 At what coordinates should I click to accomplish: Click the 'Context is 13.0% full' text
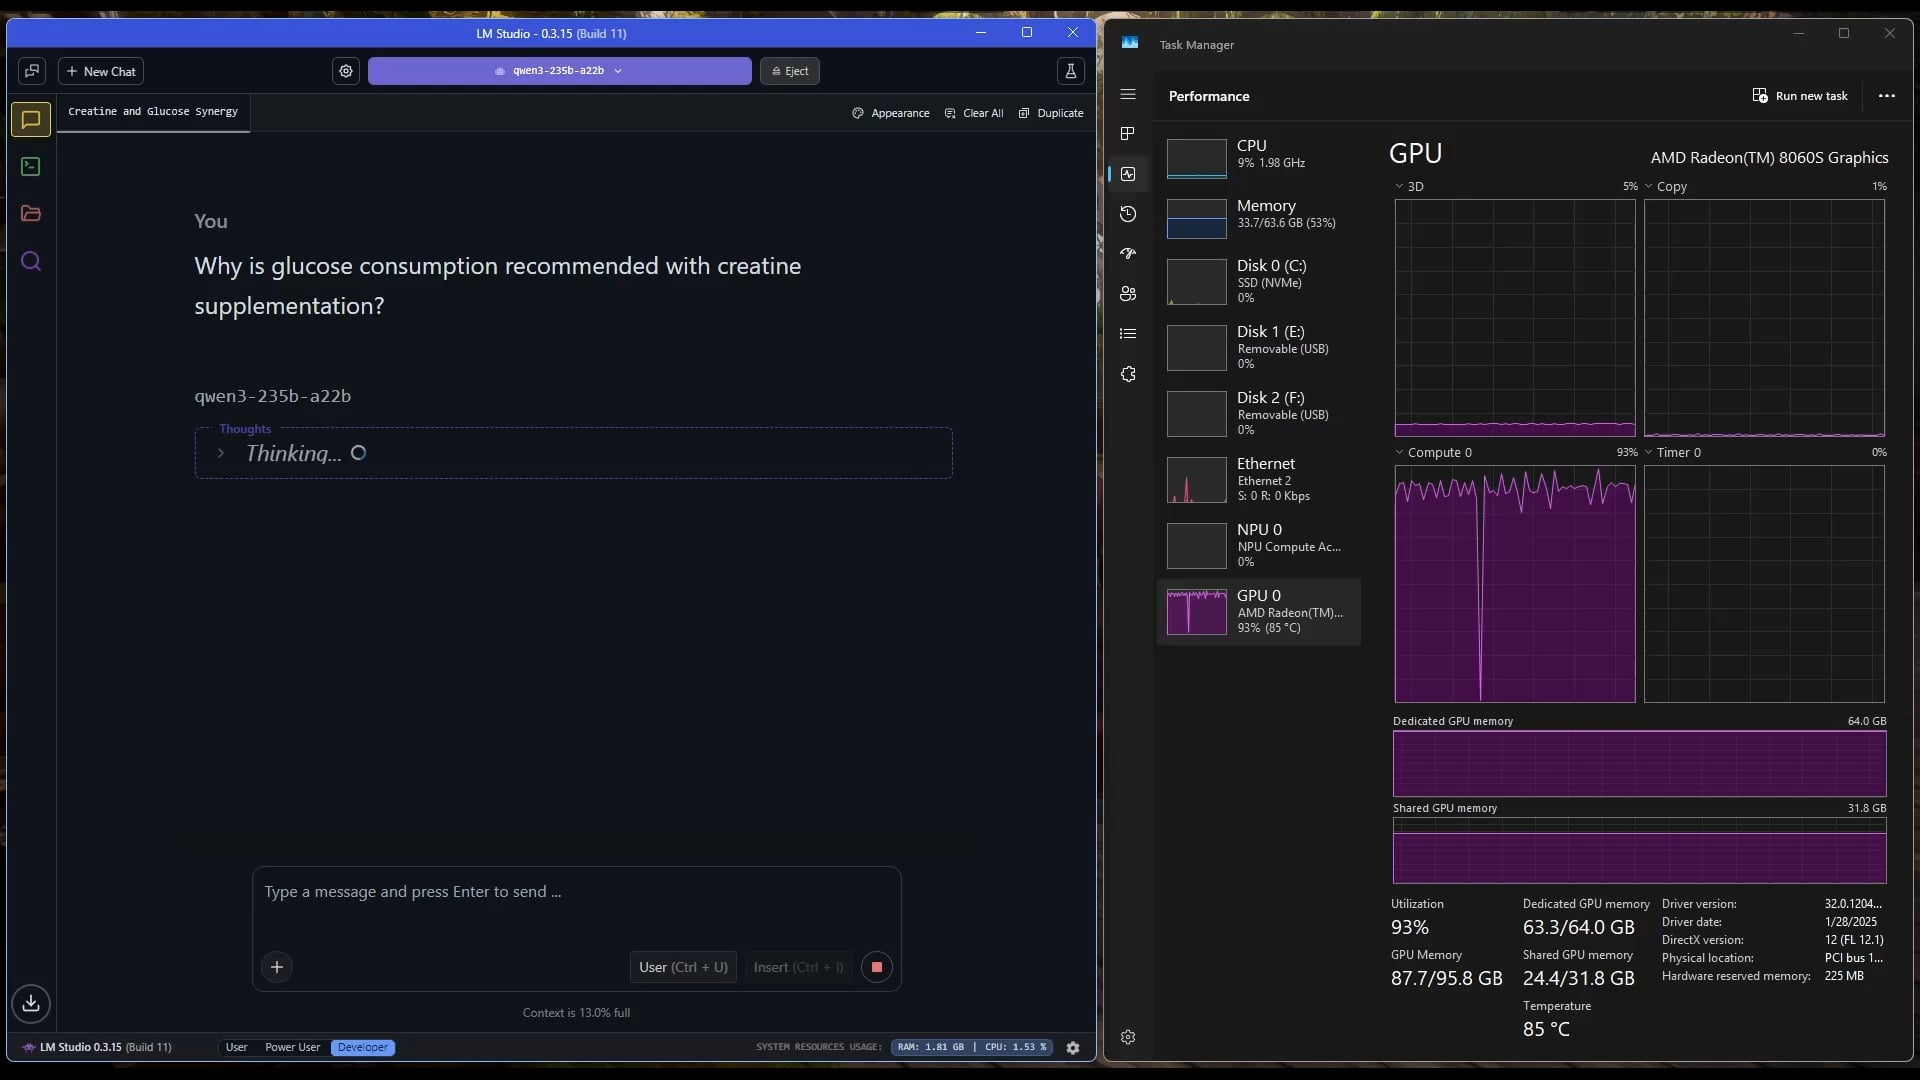pos(576,1013)
